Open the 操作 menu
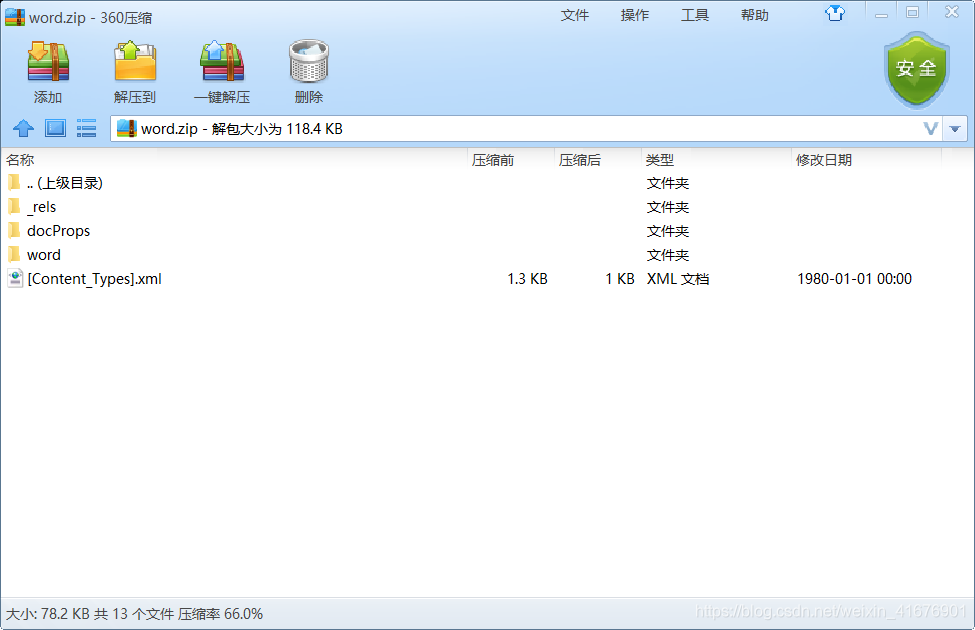Image resolution: width=975 pixels, height=630 pixels. [x=635, y=15]
